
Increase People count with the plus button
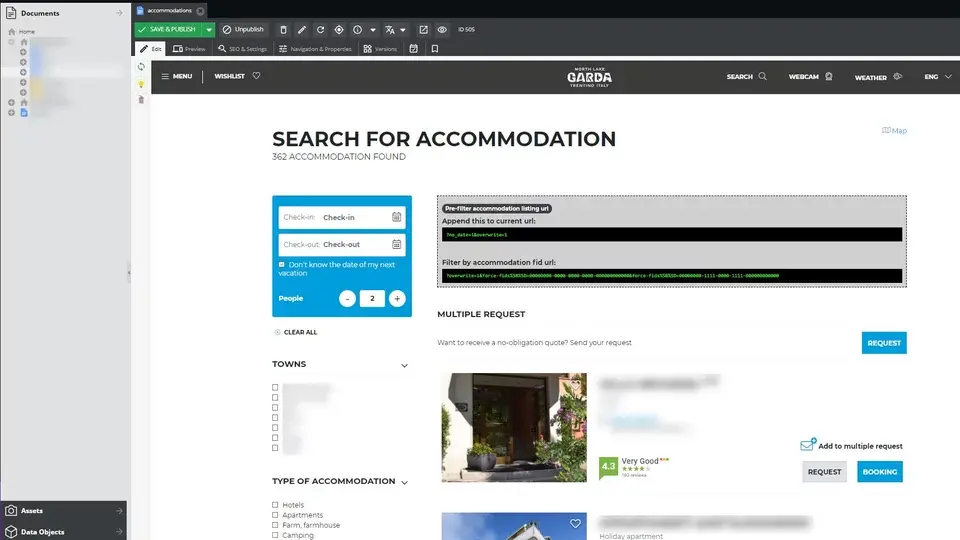click(x=397, y=299)
